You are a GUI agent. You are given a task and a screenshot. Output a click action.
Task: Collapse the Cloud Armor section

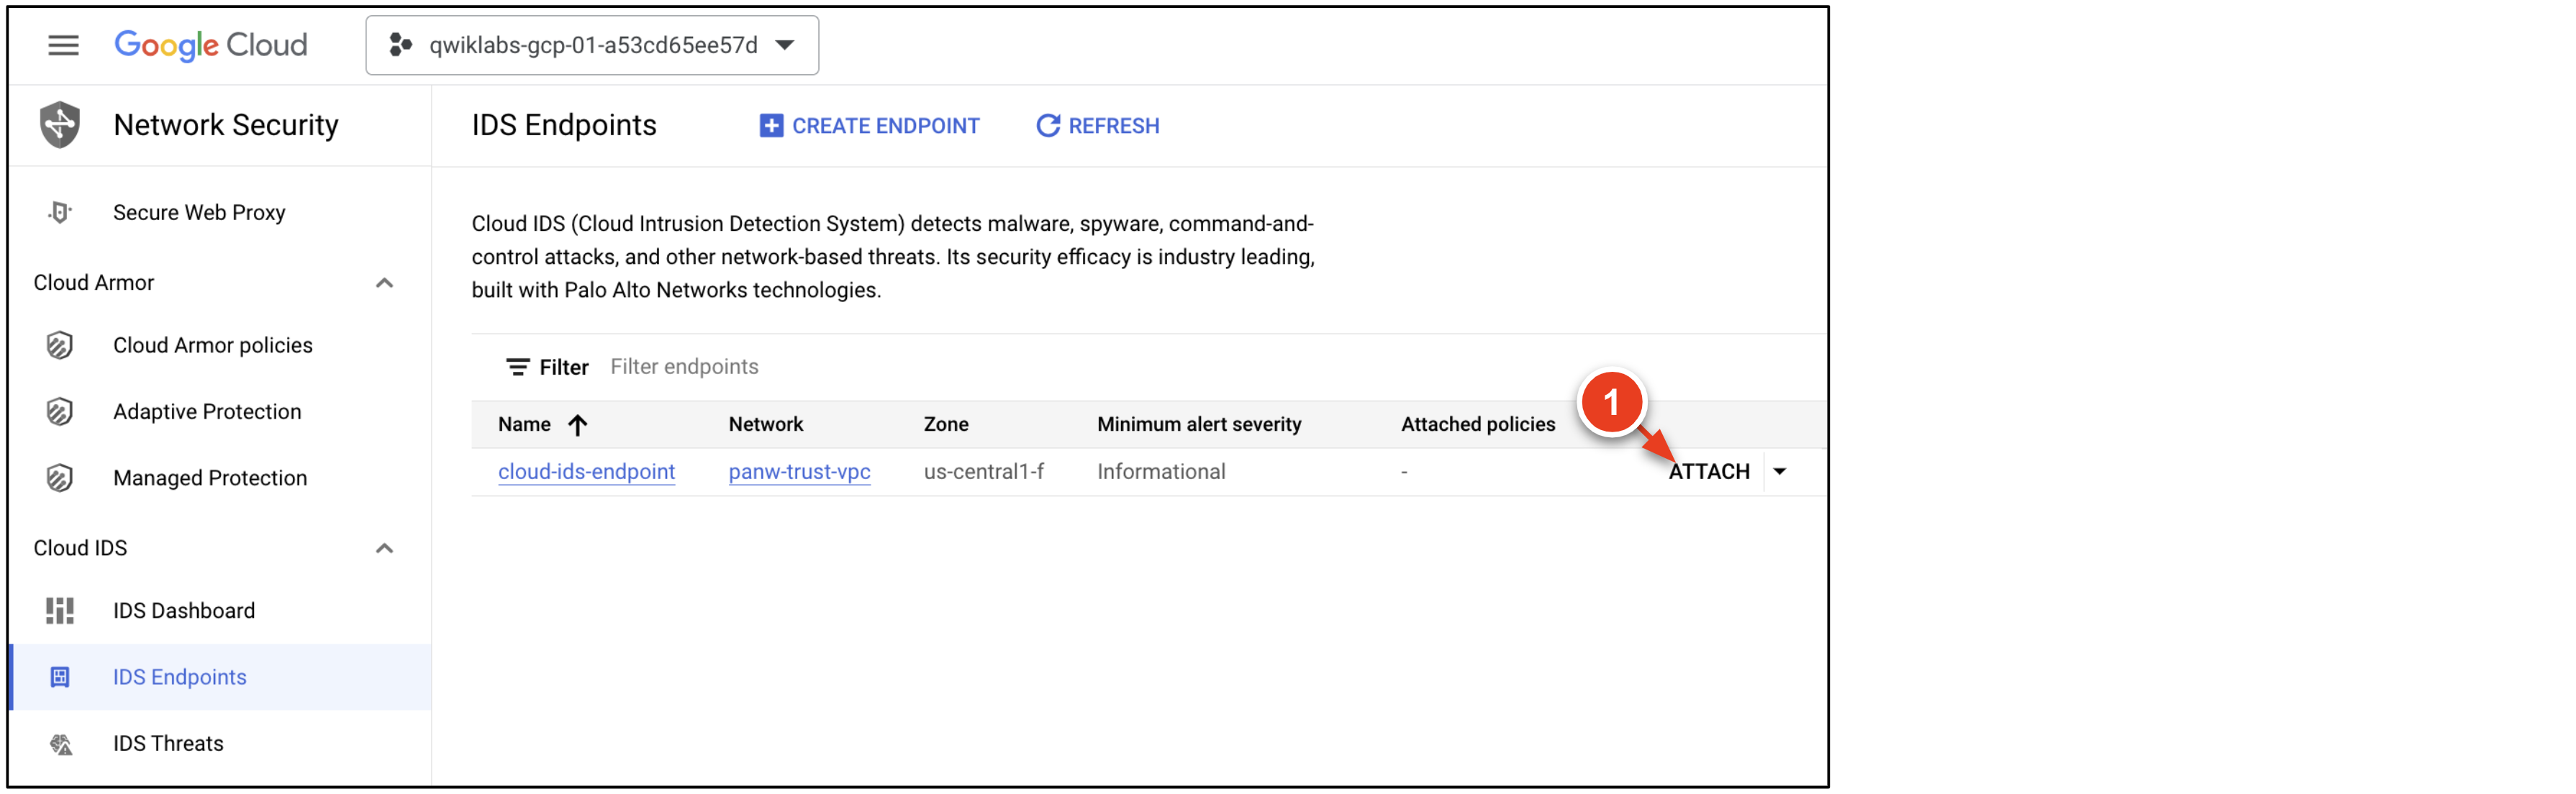coord(384,283)
